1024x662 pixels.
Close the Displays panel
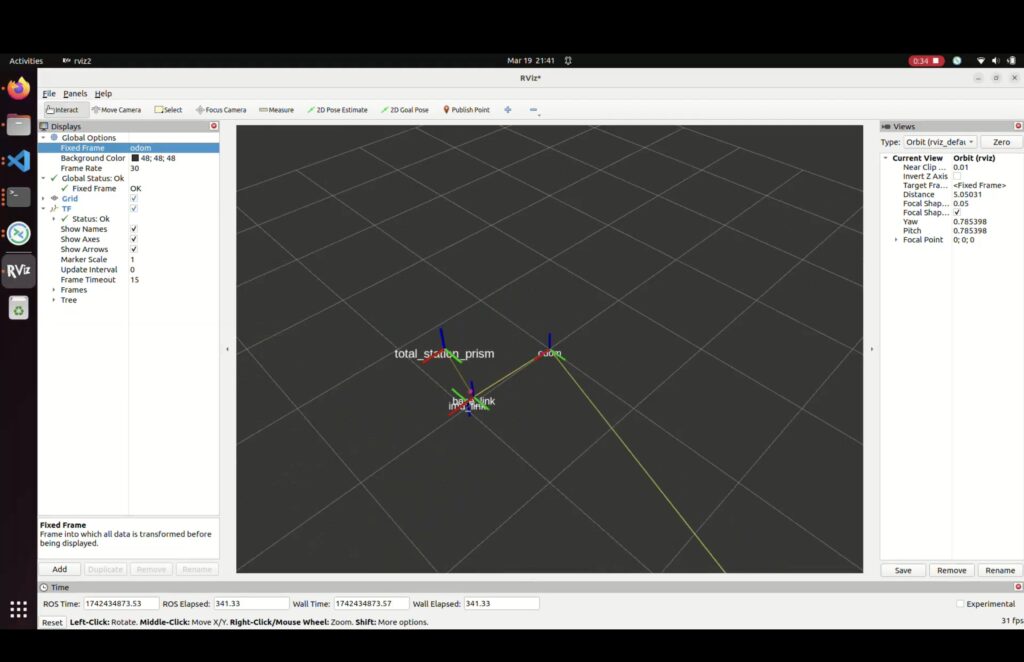coord(214,126)
